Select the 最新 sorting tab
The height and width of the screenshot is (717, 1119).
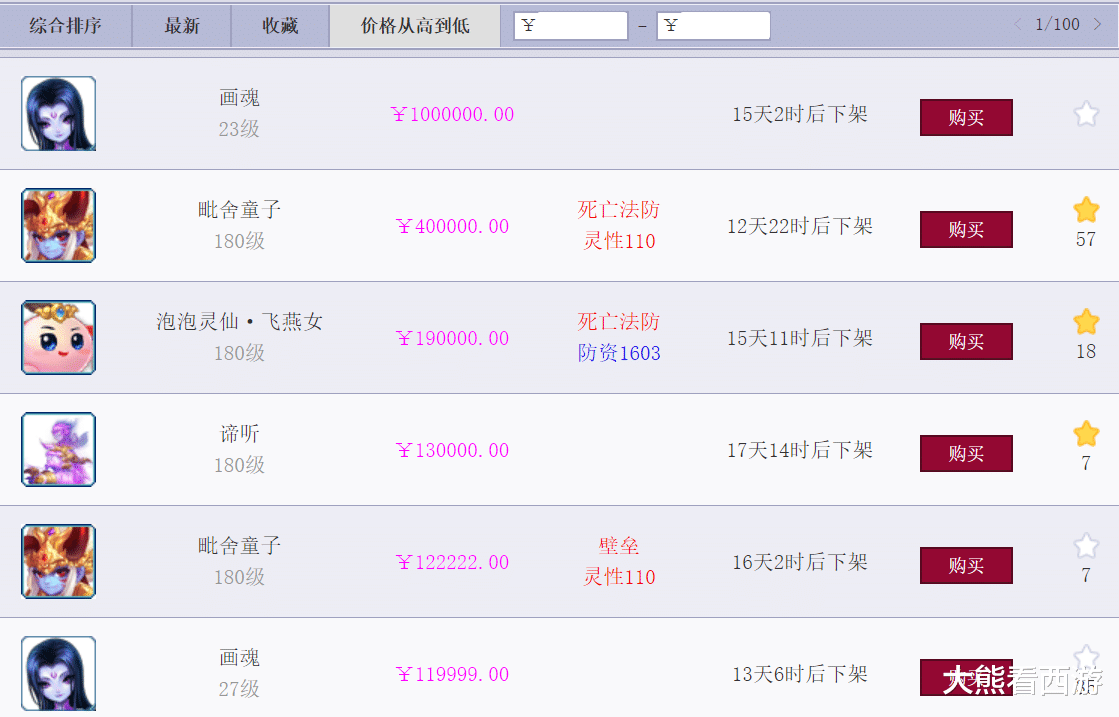pos(182,26)
